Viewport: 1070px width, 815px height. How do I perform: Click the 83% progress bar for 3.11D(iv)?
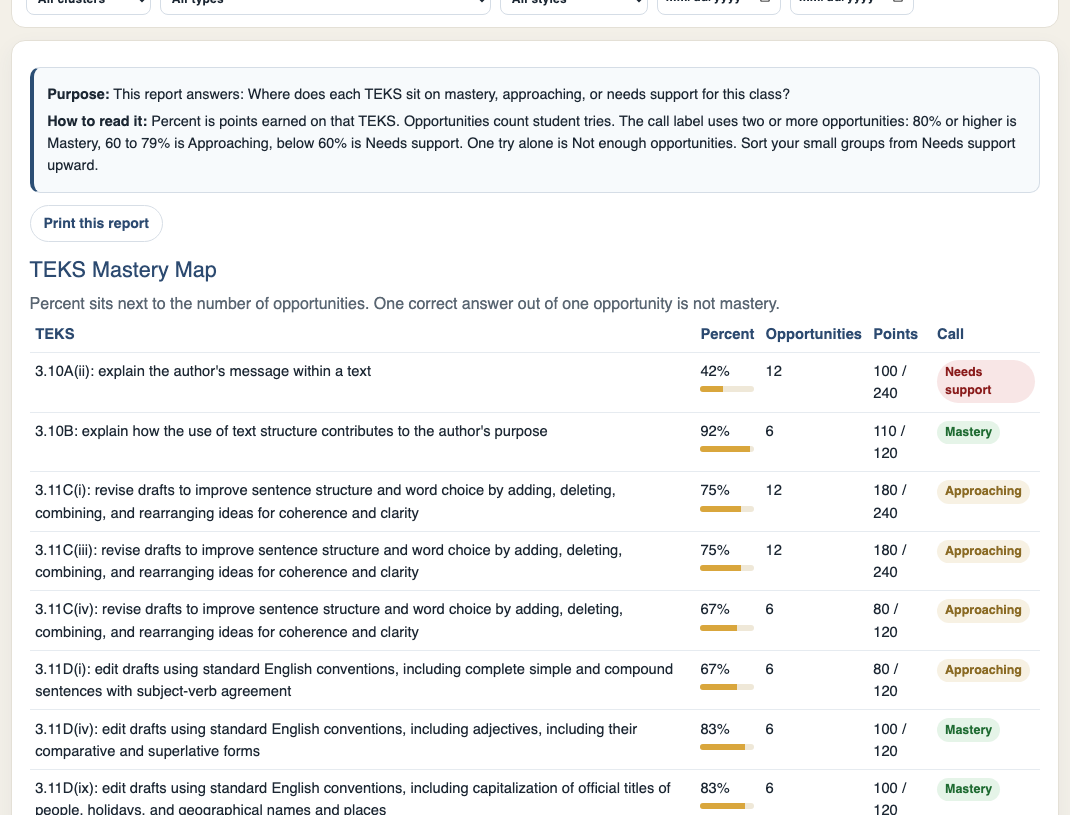(x=727, y=747)
